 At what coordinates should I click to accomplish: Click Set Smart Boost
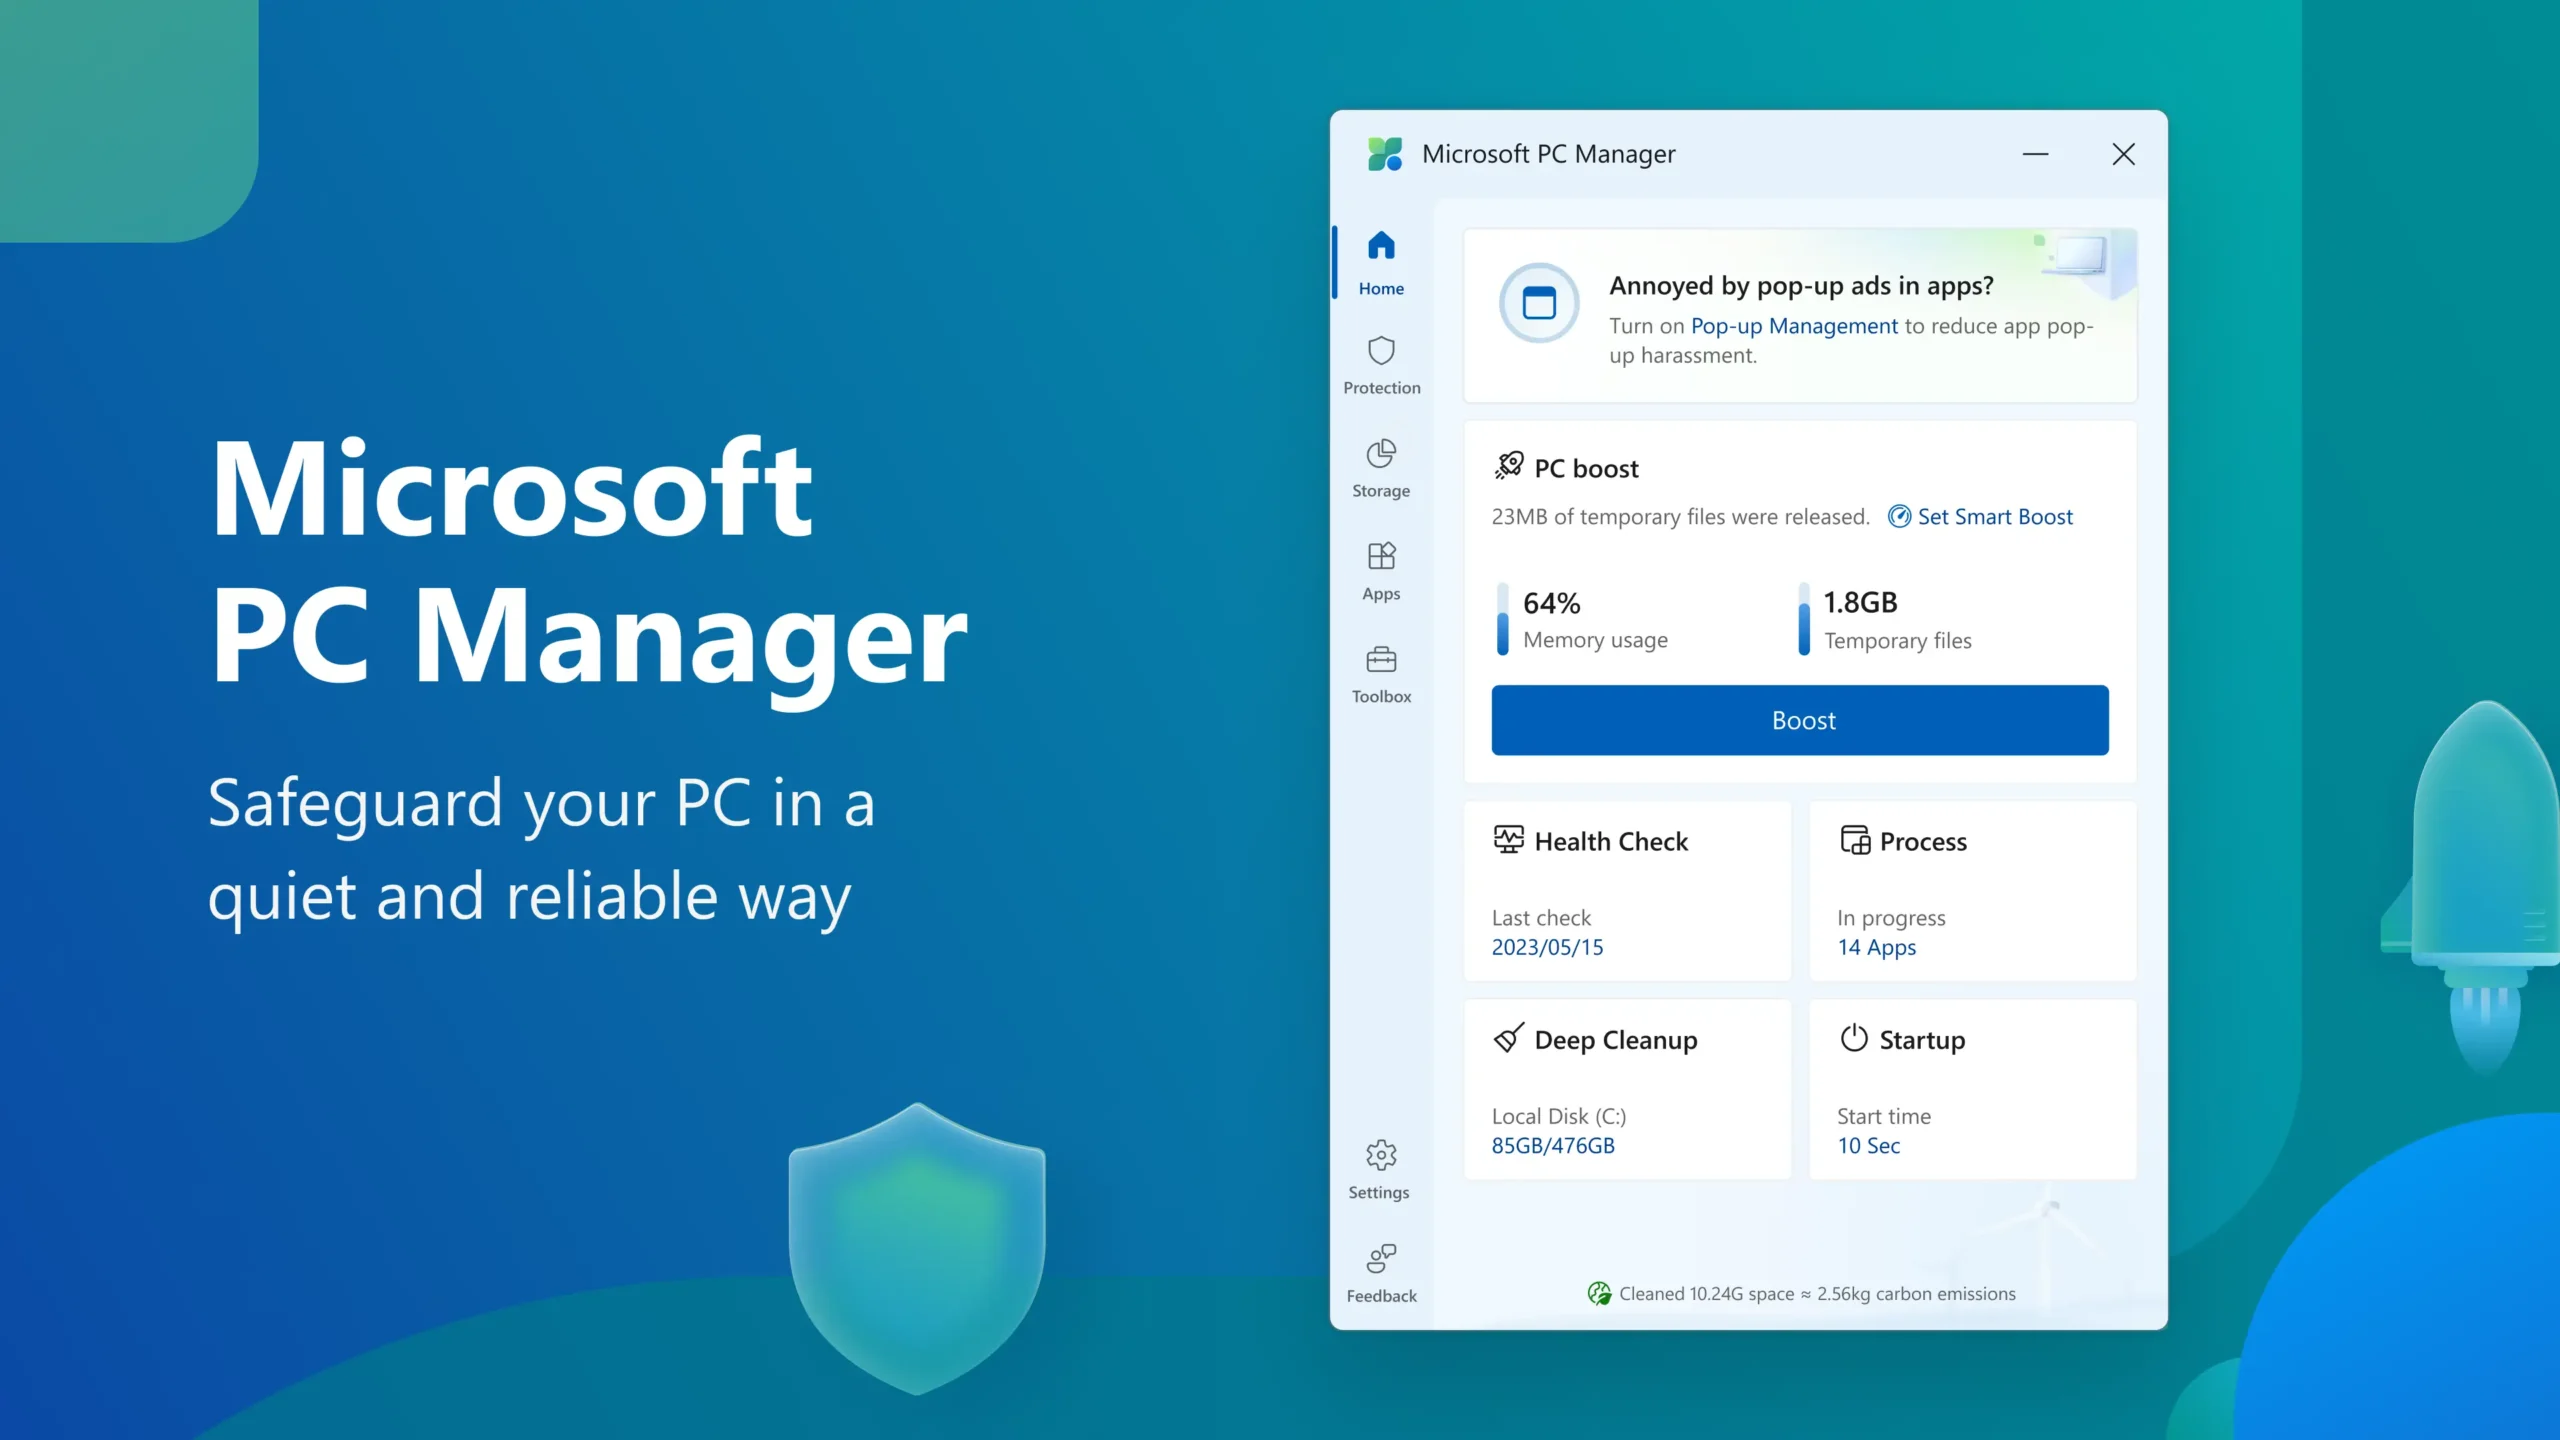point(1993,516)
